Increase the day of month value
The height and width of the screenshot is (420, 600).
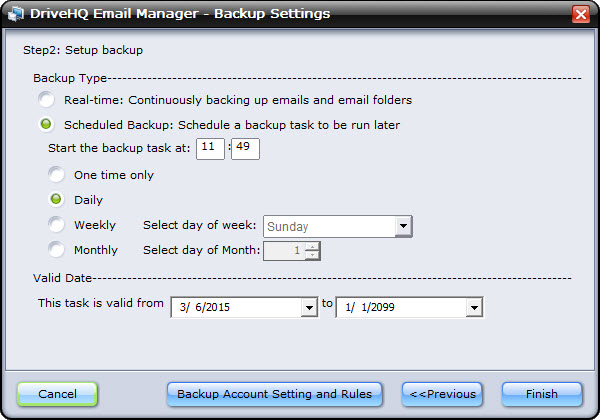tap(313, 246)
